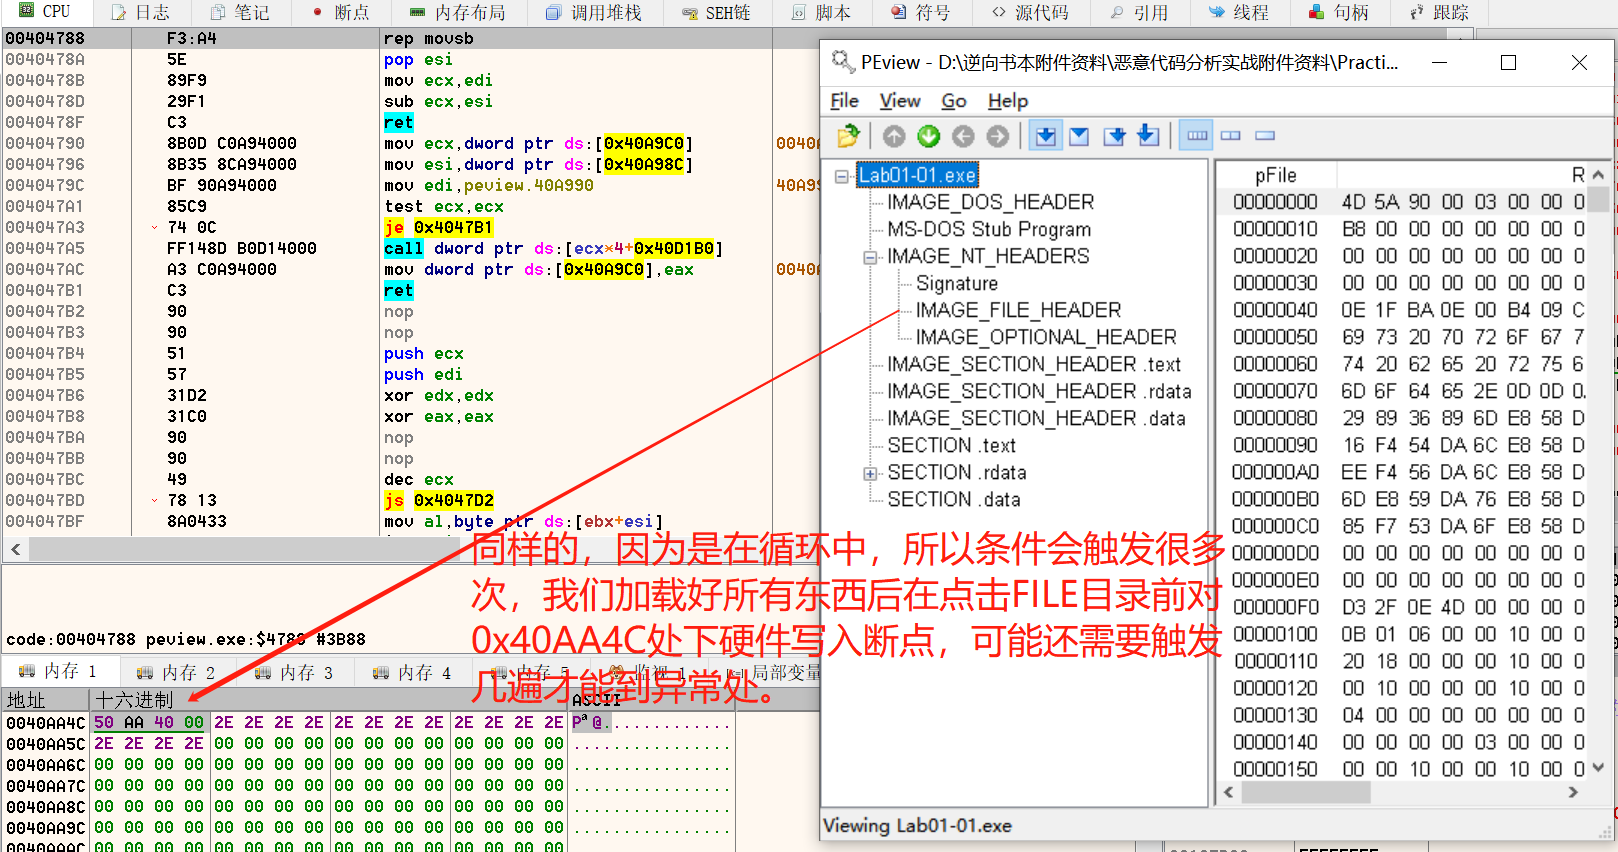Viewport: 1618px width, 852px height.
Task: Click the pFile column header in PEview
Action: (1275, 175)
